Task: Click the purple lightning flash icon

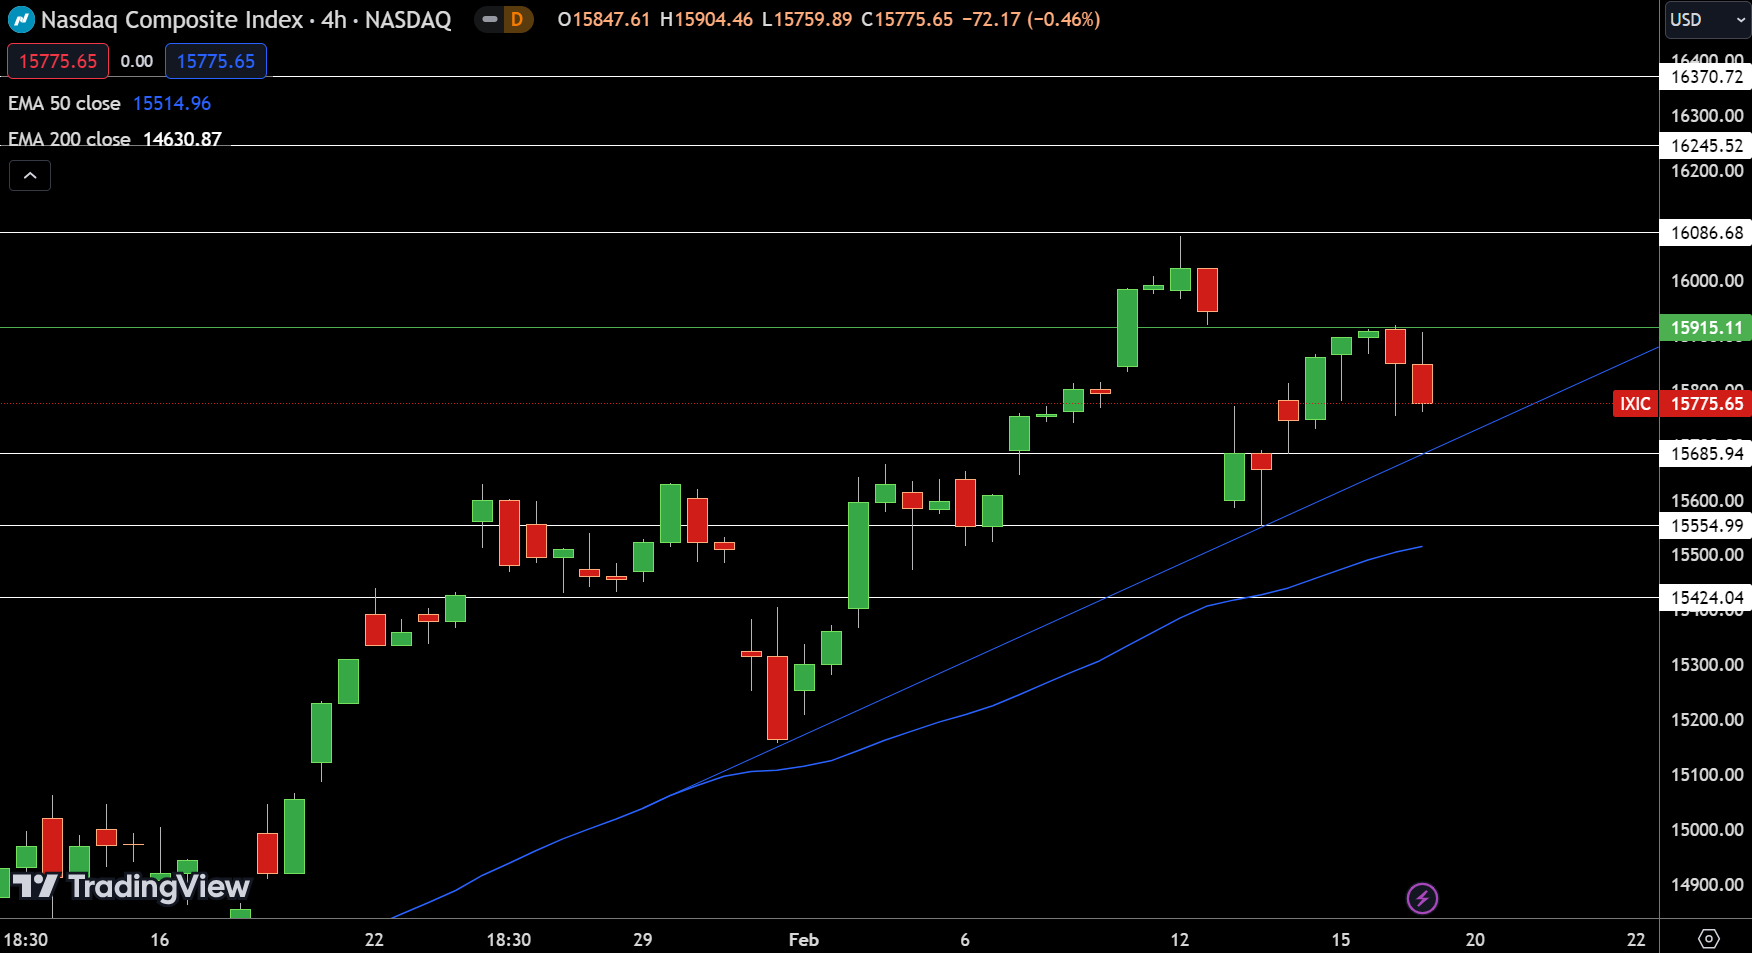Action: pyautogui.click(x=1422, y=898)
